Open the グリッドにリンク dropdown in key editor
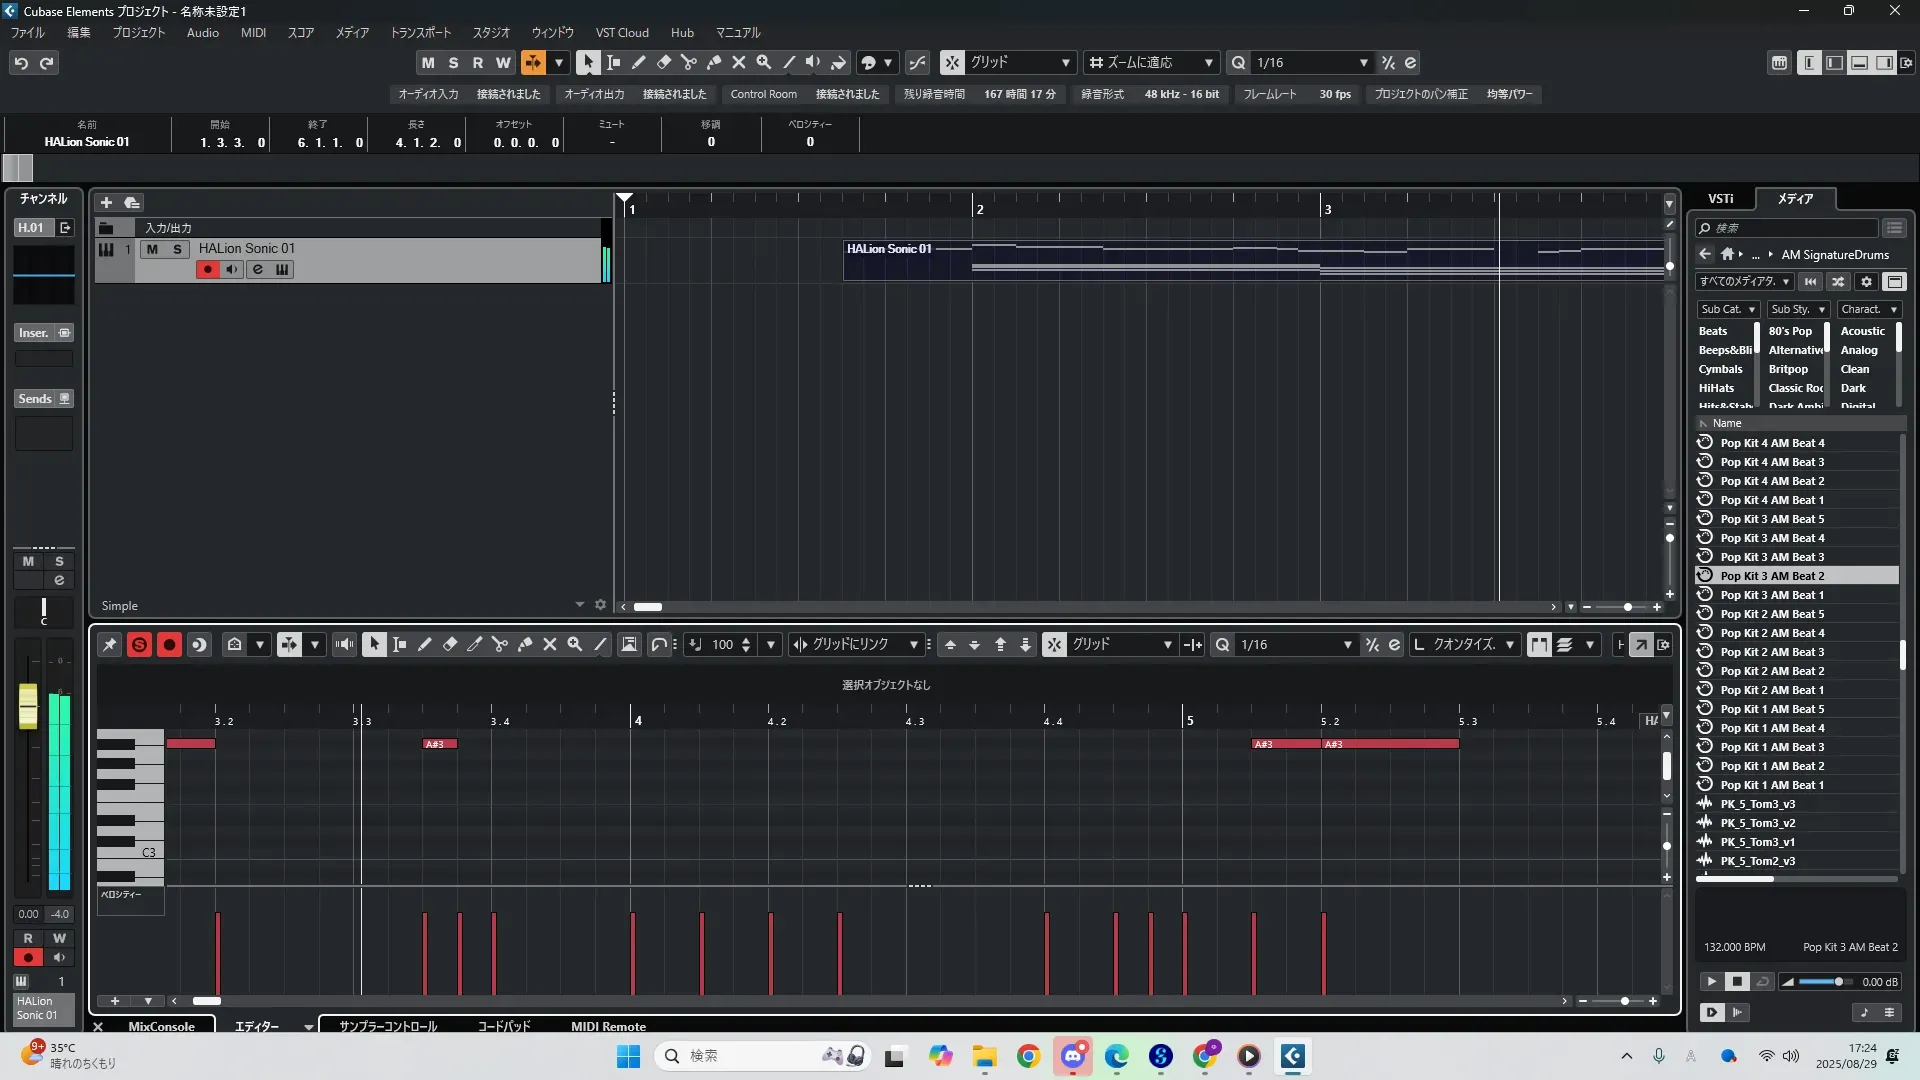 [855, 645]
